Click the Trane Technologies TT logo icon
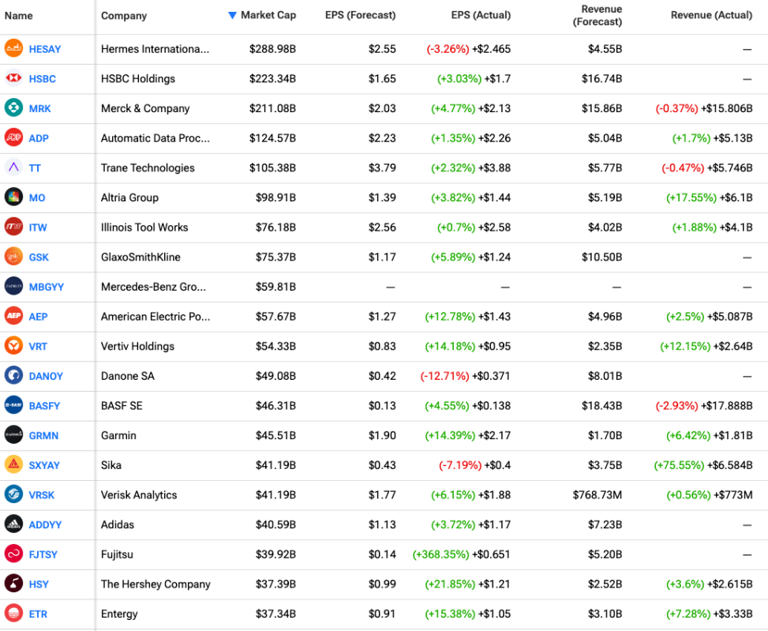Screen dimensions: 768x631 click(14, 168)
